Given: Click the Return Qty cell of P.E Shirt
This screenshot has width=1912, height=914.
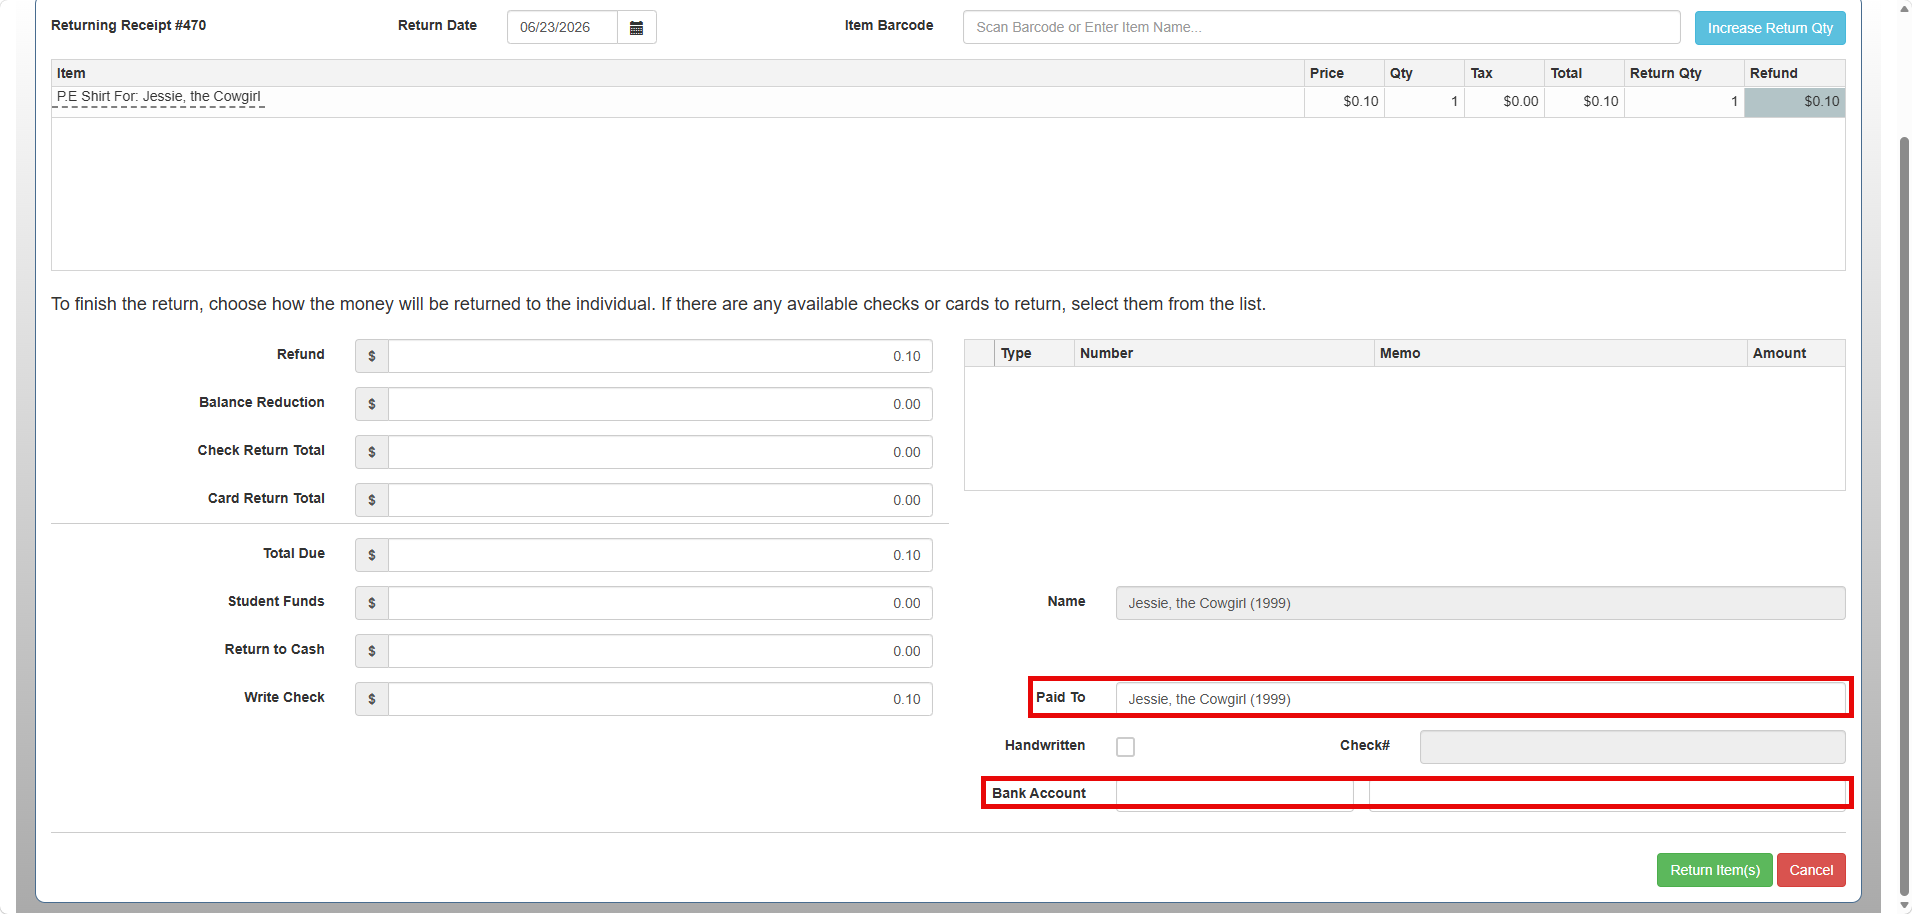Looking at the screenshot, I should 1684,102.
